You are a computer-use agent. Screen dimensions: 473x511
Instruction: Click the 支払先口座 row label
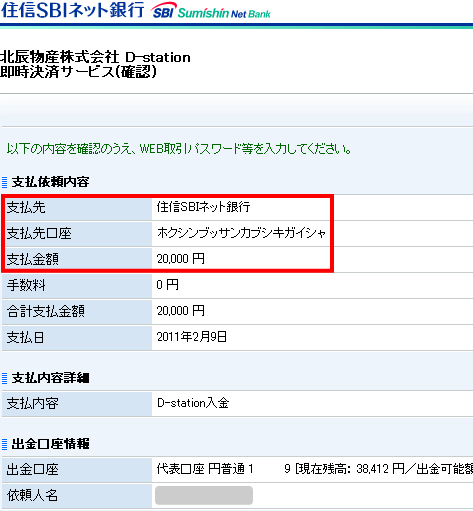point(39,233)
